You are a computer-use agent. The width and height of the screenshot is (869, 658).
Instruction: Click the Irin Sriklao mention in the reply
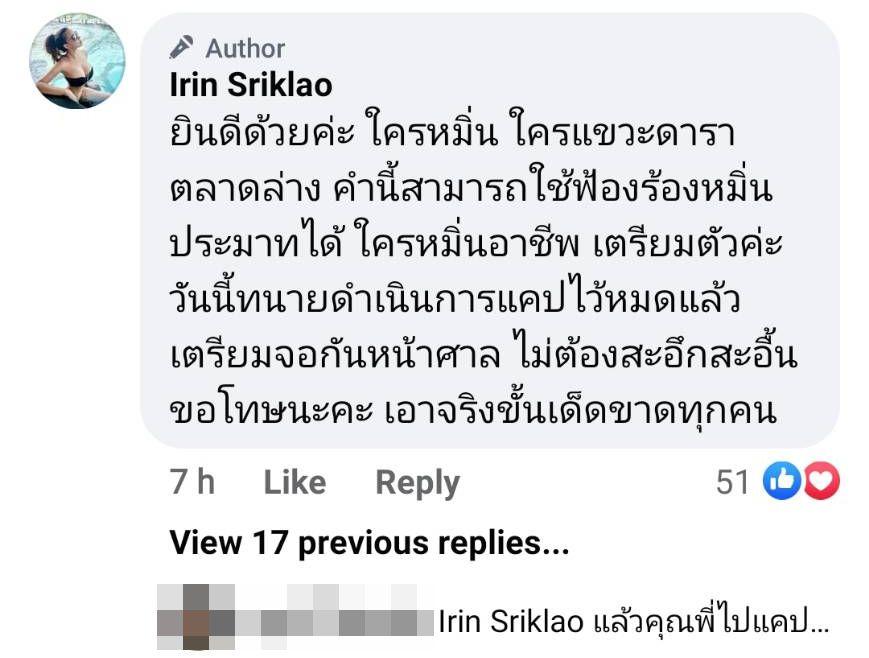pos(511,622)
